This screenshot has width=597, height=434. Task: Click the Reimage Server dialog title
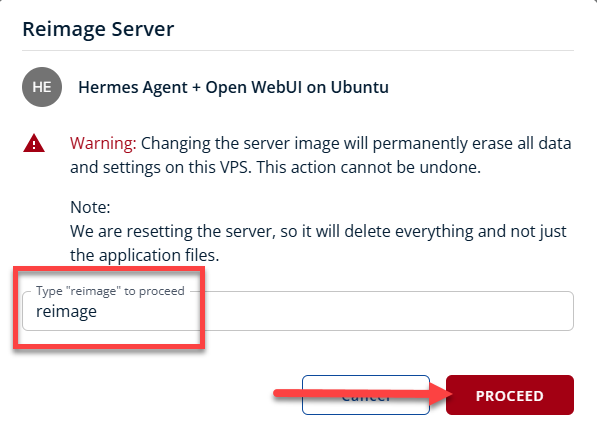tap(98, 29)
